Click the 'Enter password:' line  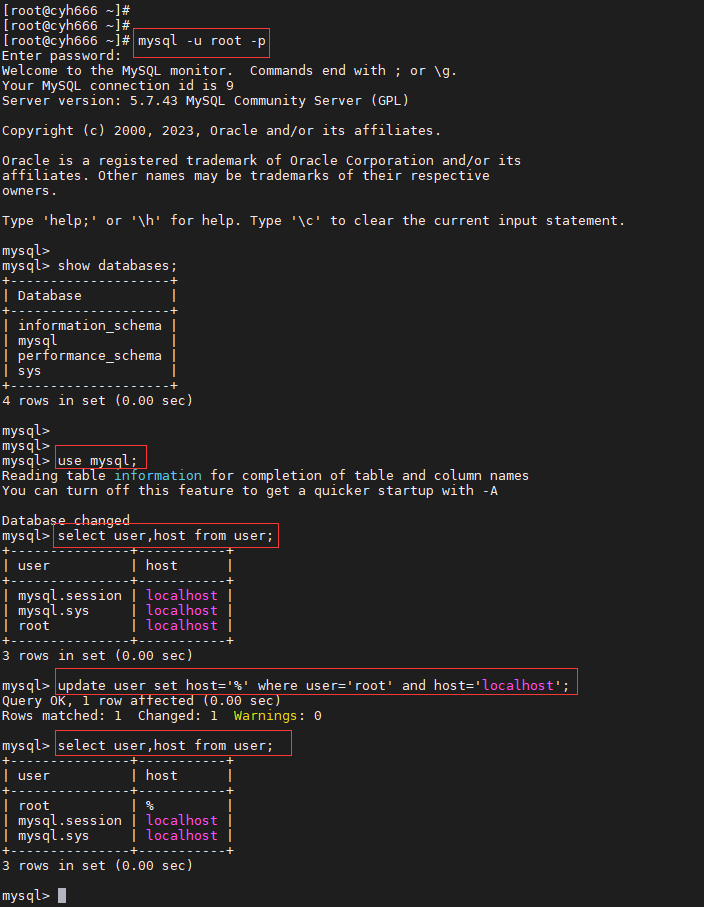[61, 56]
